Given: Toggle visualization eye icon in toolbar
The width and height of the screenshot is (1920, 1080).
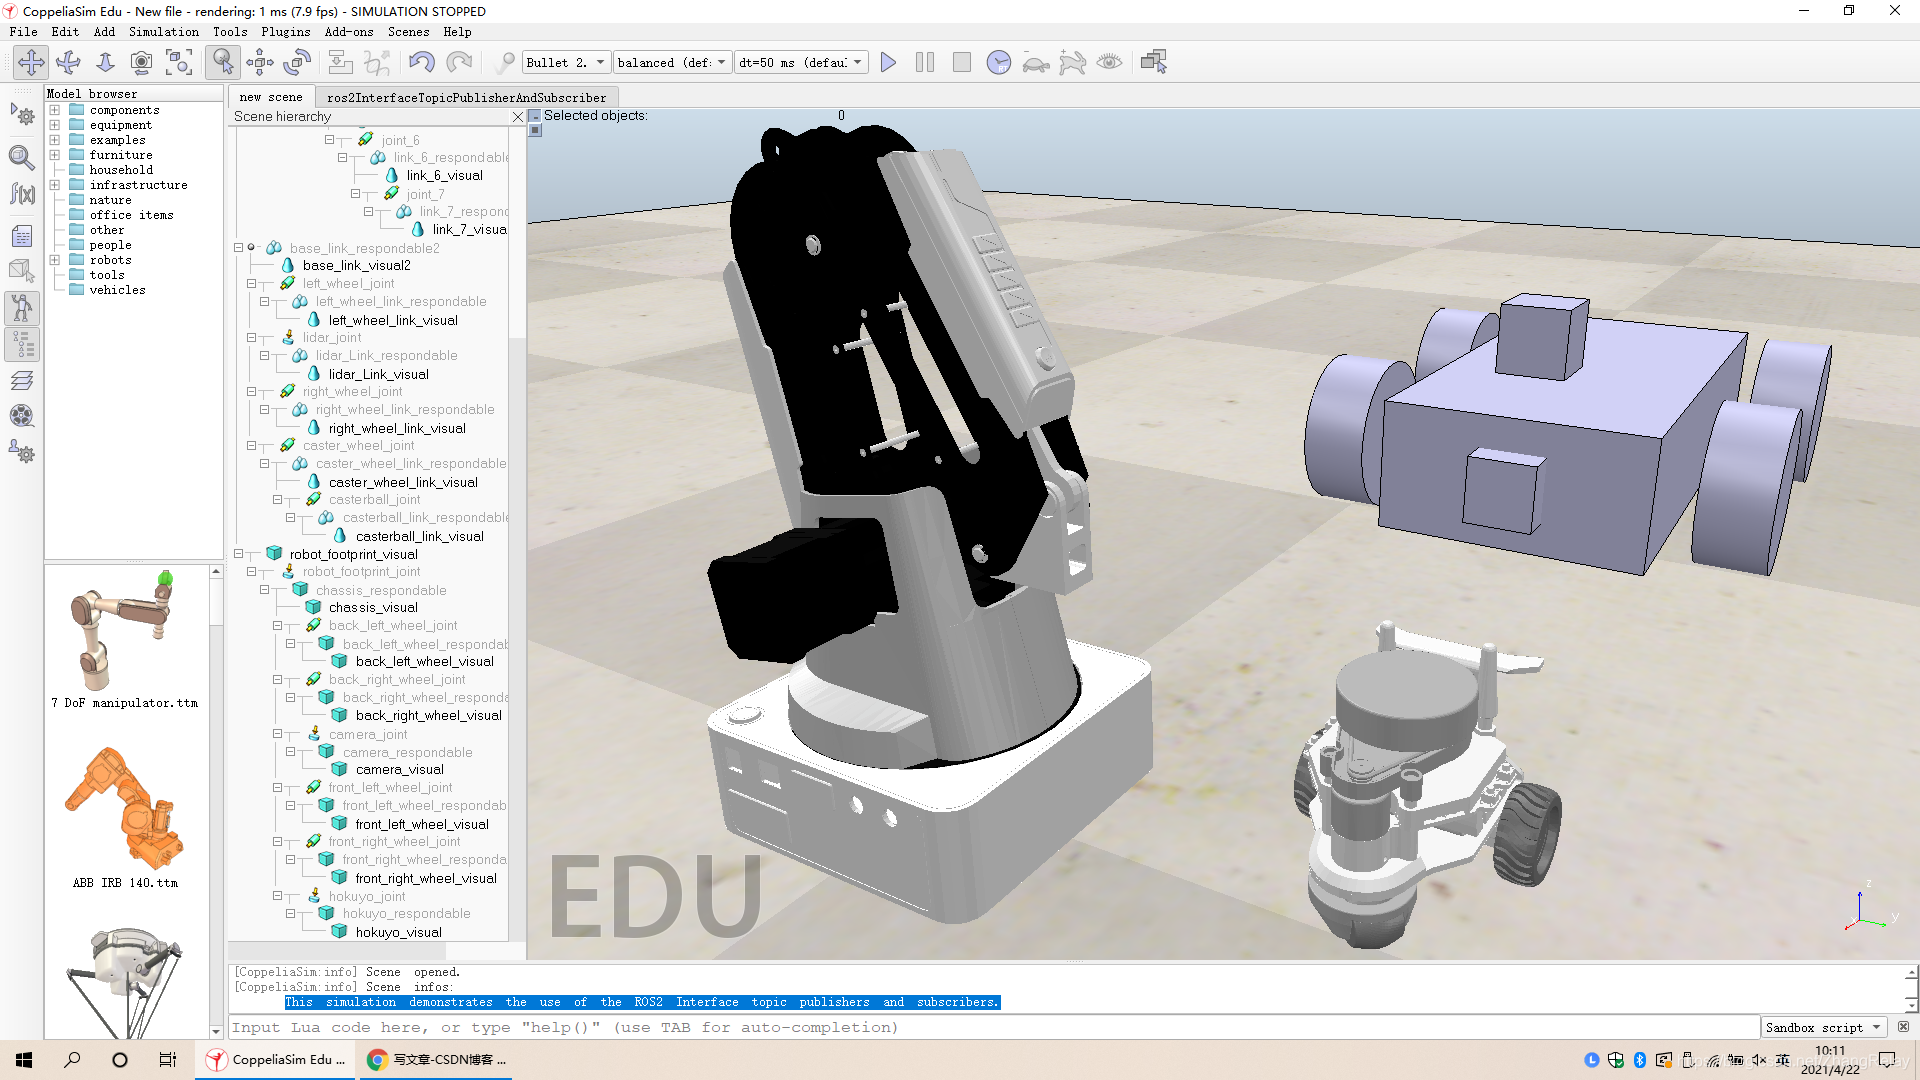Looking at the screenshot, I should pos(1109,62).
